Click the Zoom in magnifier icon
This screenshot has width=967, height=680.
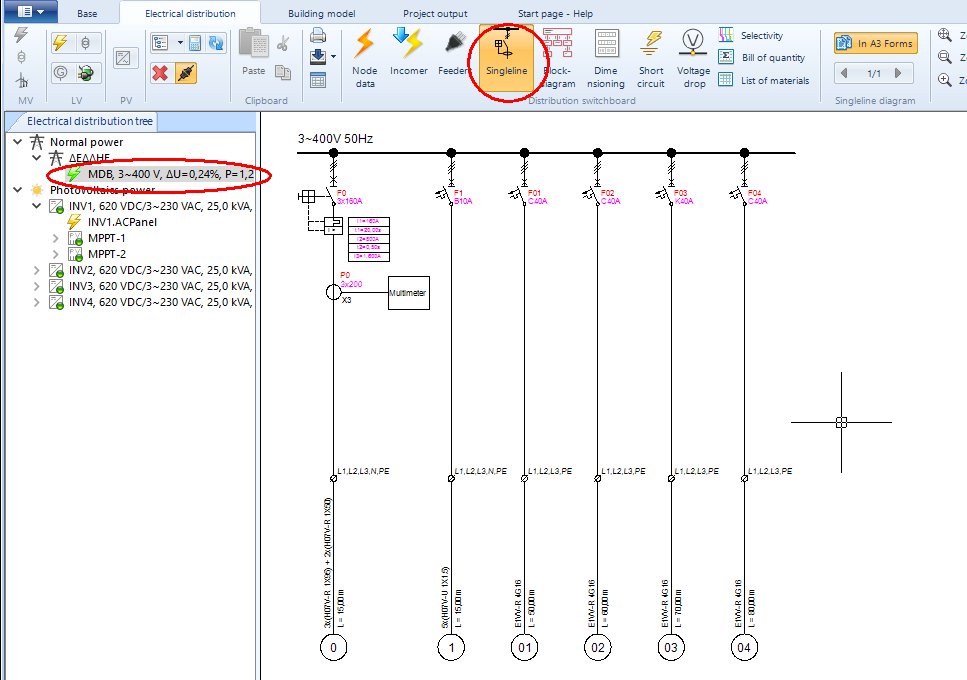pyautogui.click(x=943, y=78)
